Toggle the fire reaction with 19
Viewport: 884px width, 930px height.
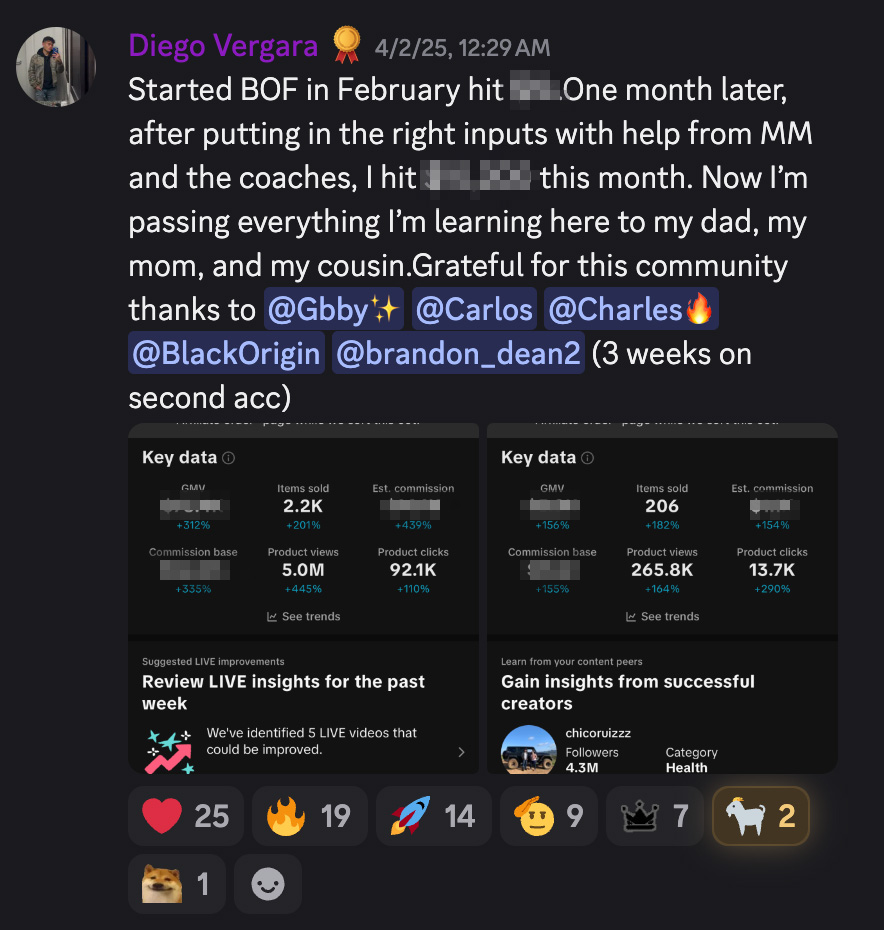(x=309, y=816)
